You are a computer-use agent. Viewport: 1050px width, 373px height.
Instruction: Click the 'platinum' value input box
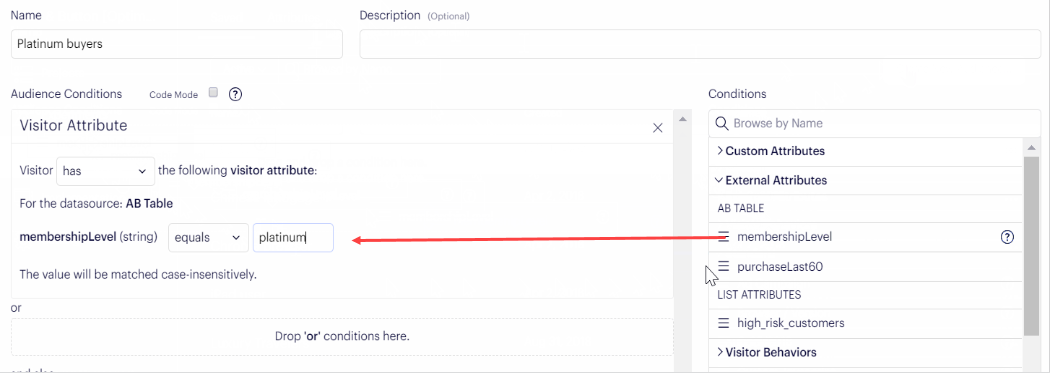pos(293,238)
